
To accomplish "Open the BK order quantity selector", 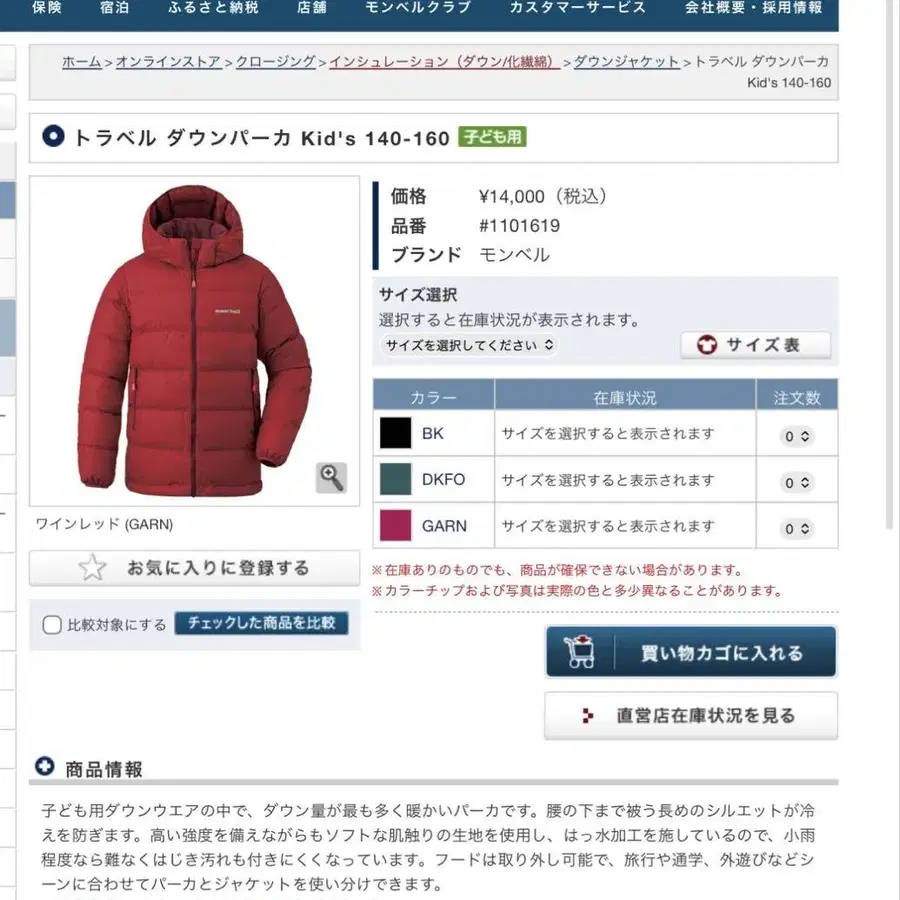I will point(797,436).
